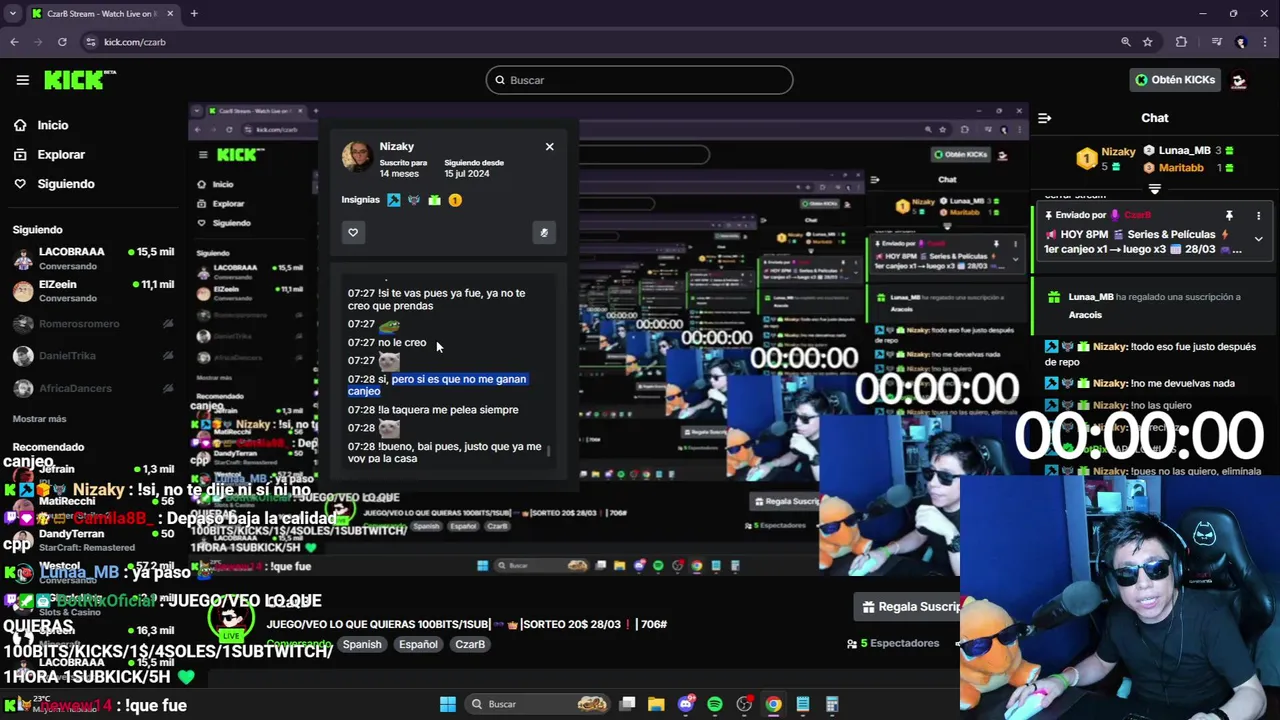Image resolution: width=1280 pixels, height=720 pixels.
Task: Reload the browser page
Action: [62, 42]
